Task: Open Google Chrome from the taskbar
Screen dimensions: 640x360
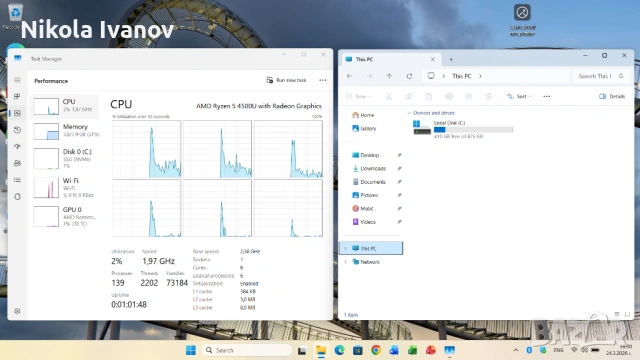Action: click(x=376, y=350)
